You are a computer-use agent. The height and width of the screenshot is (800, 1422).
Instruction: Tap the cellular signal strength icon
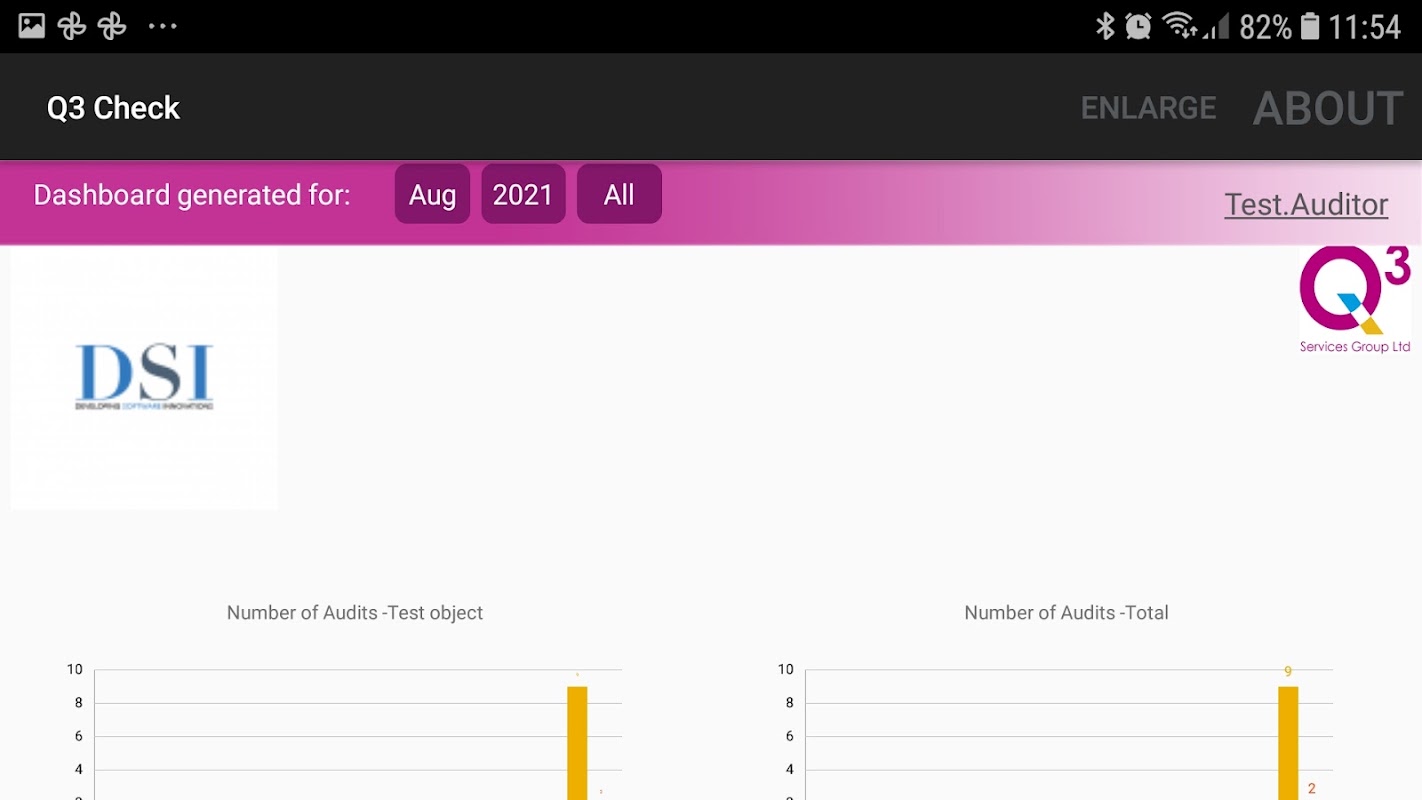(x=1216, y=26)
